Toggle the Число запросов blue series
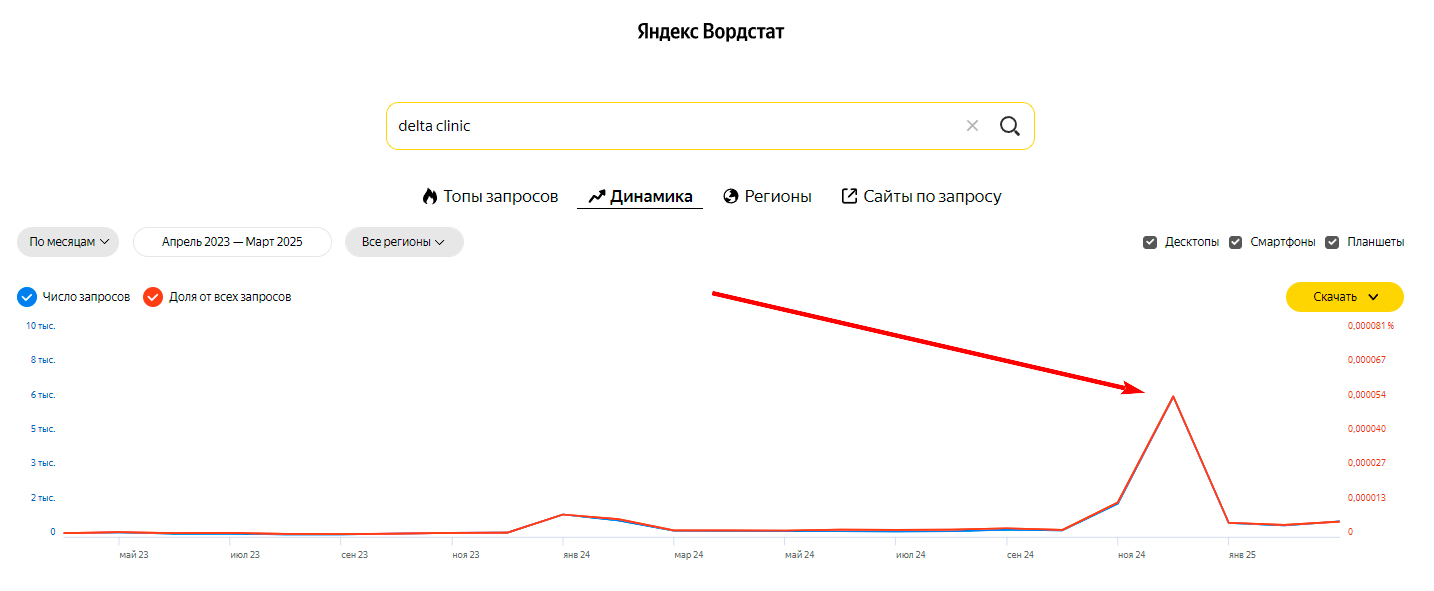The image size is (1434, 591). point(27,297)
